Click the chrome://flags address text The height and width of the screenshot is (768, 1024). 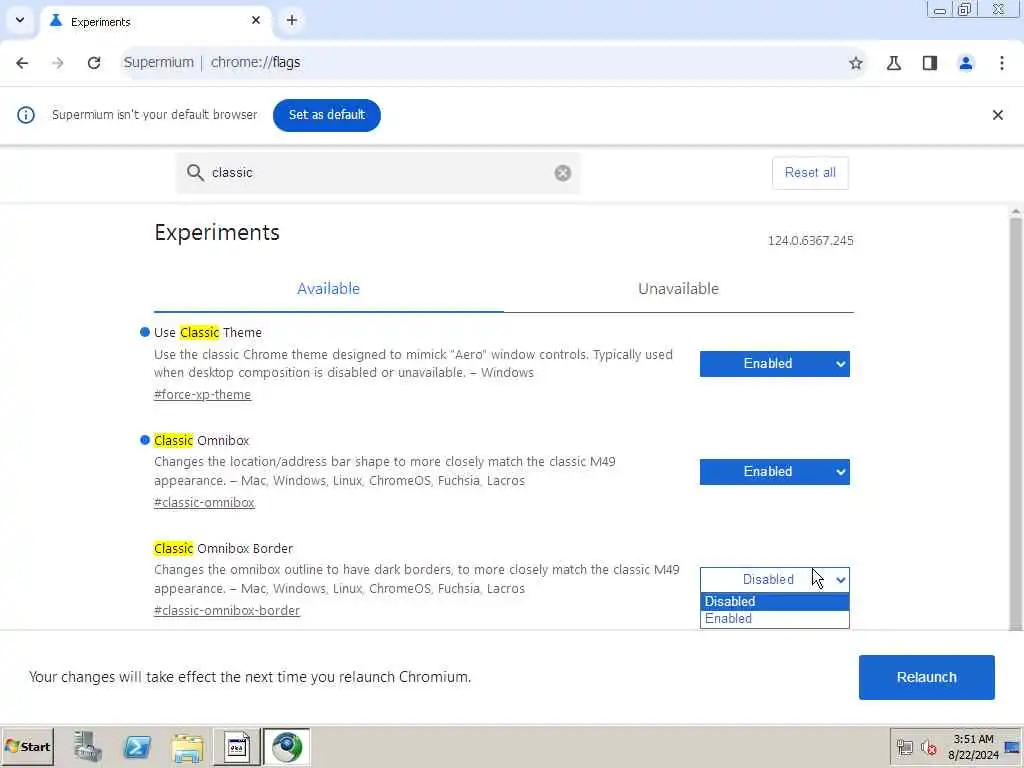[x=255, y=62]
